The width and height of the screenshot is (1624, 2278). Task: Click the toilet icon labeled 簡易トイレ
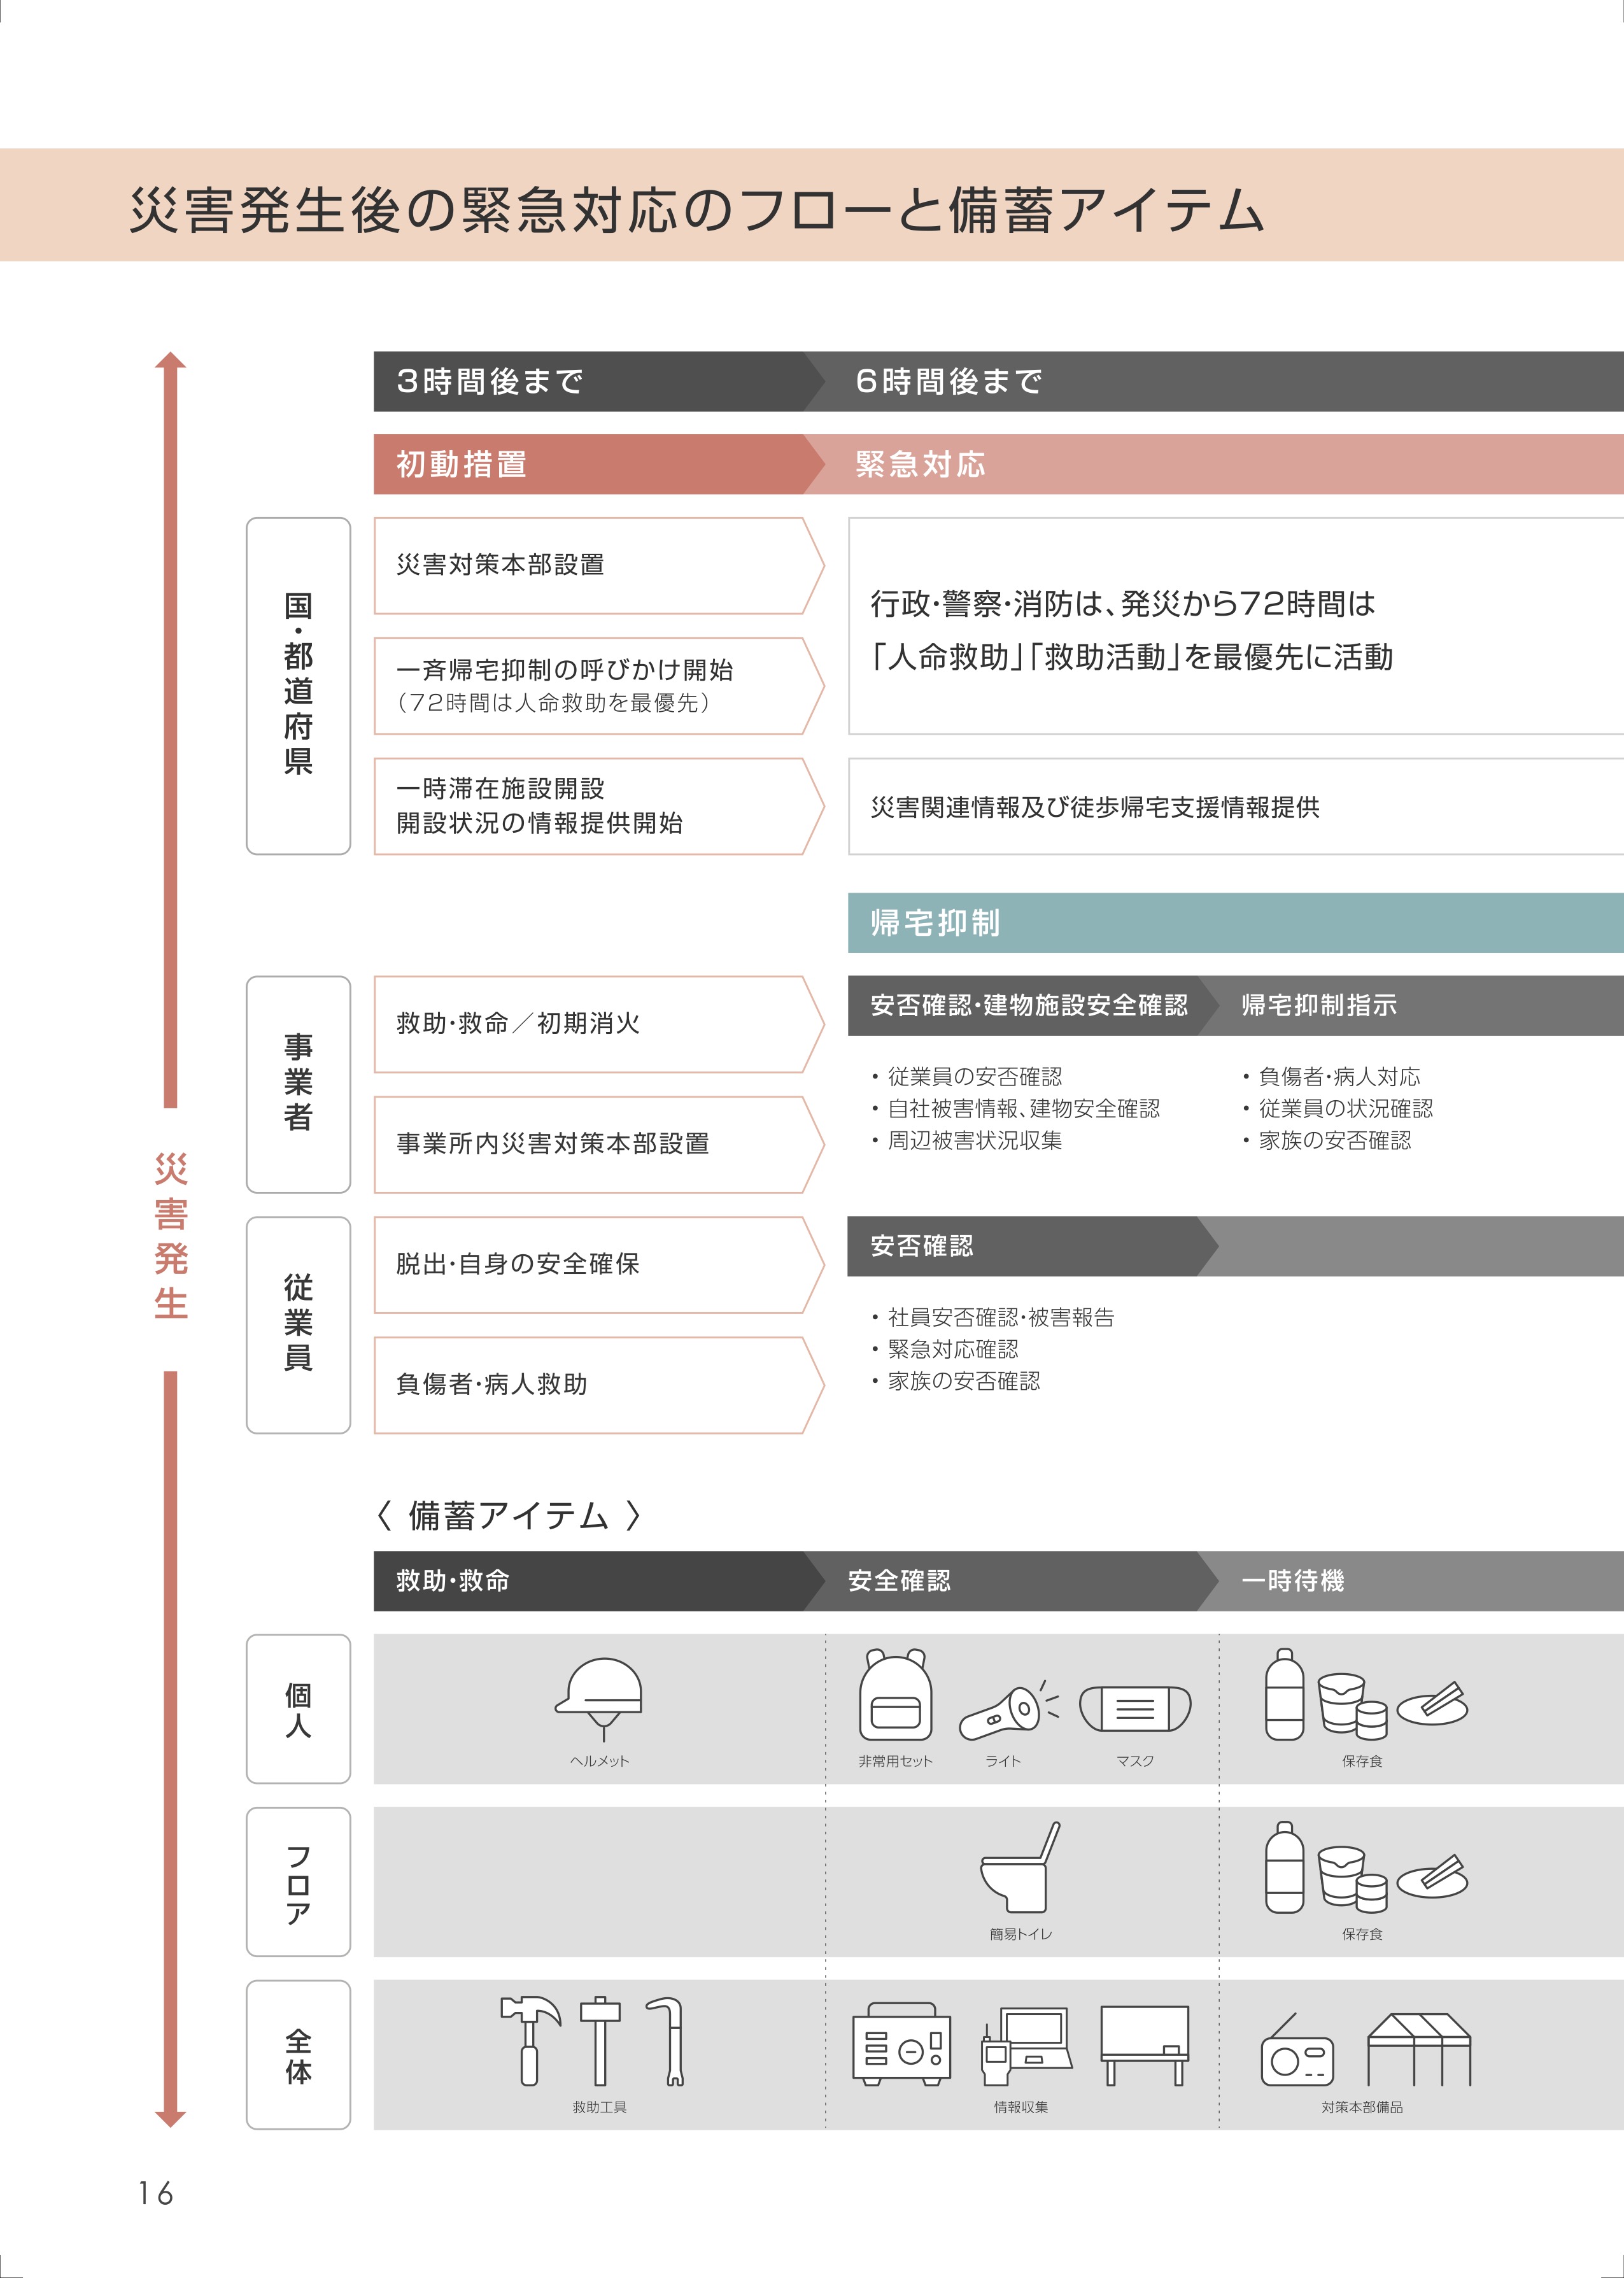(x=1020, y=1867)
